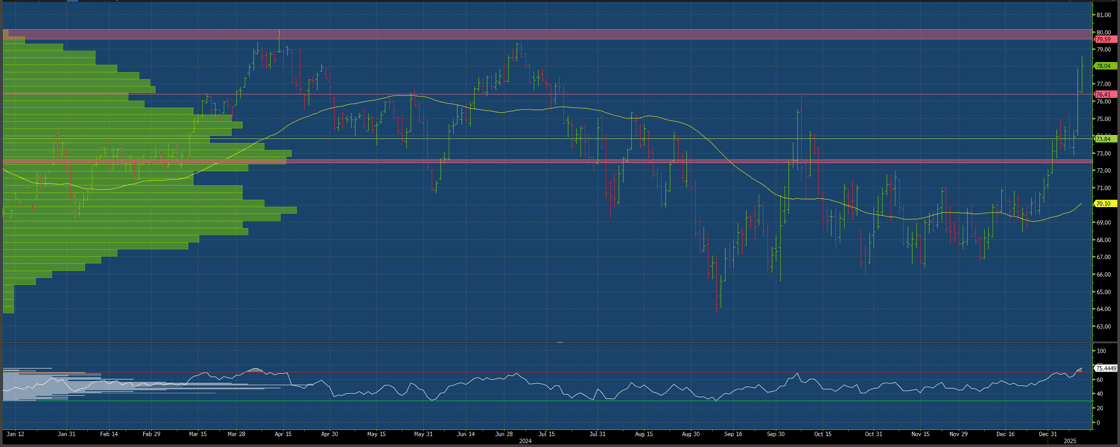The width and height of the screenshot is (1120, 447).
Task: Click the 2025 year label
Action: (x=1069, y=442)
